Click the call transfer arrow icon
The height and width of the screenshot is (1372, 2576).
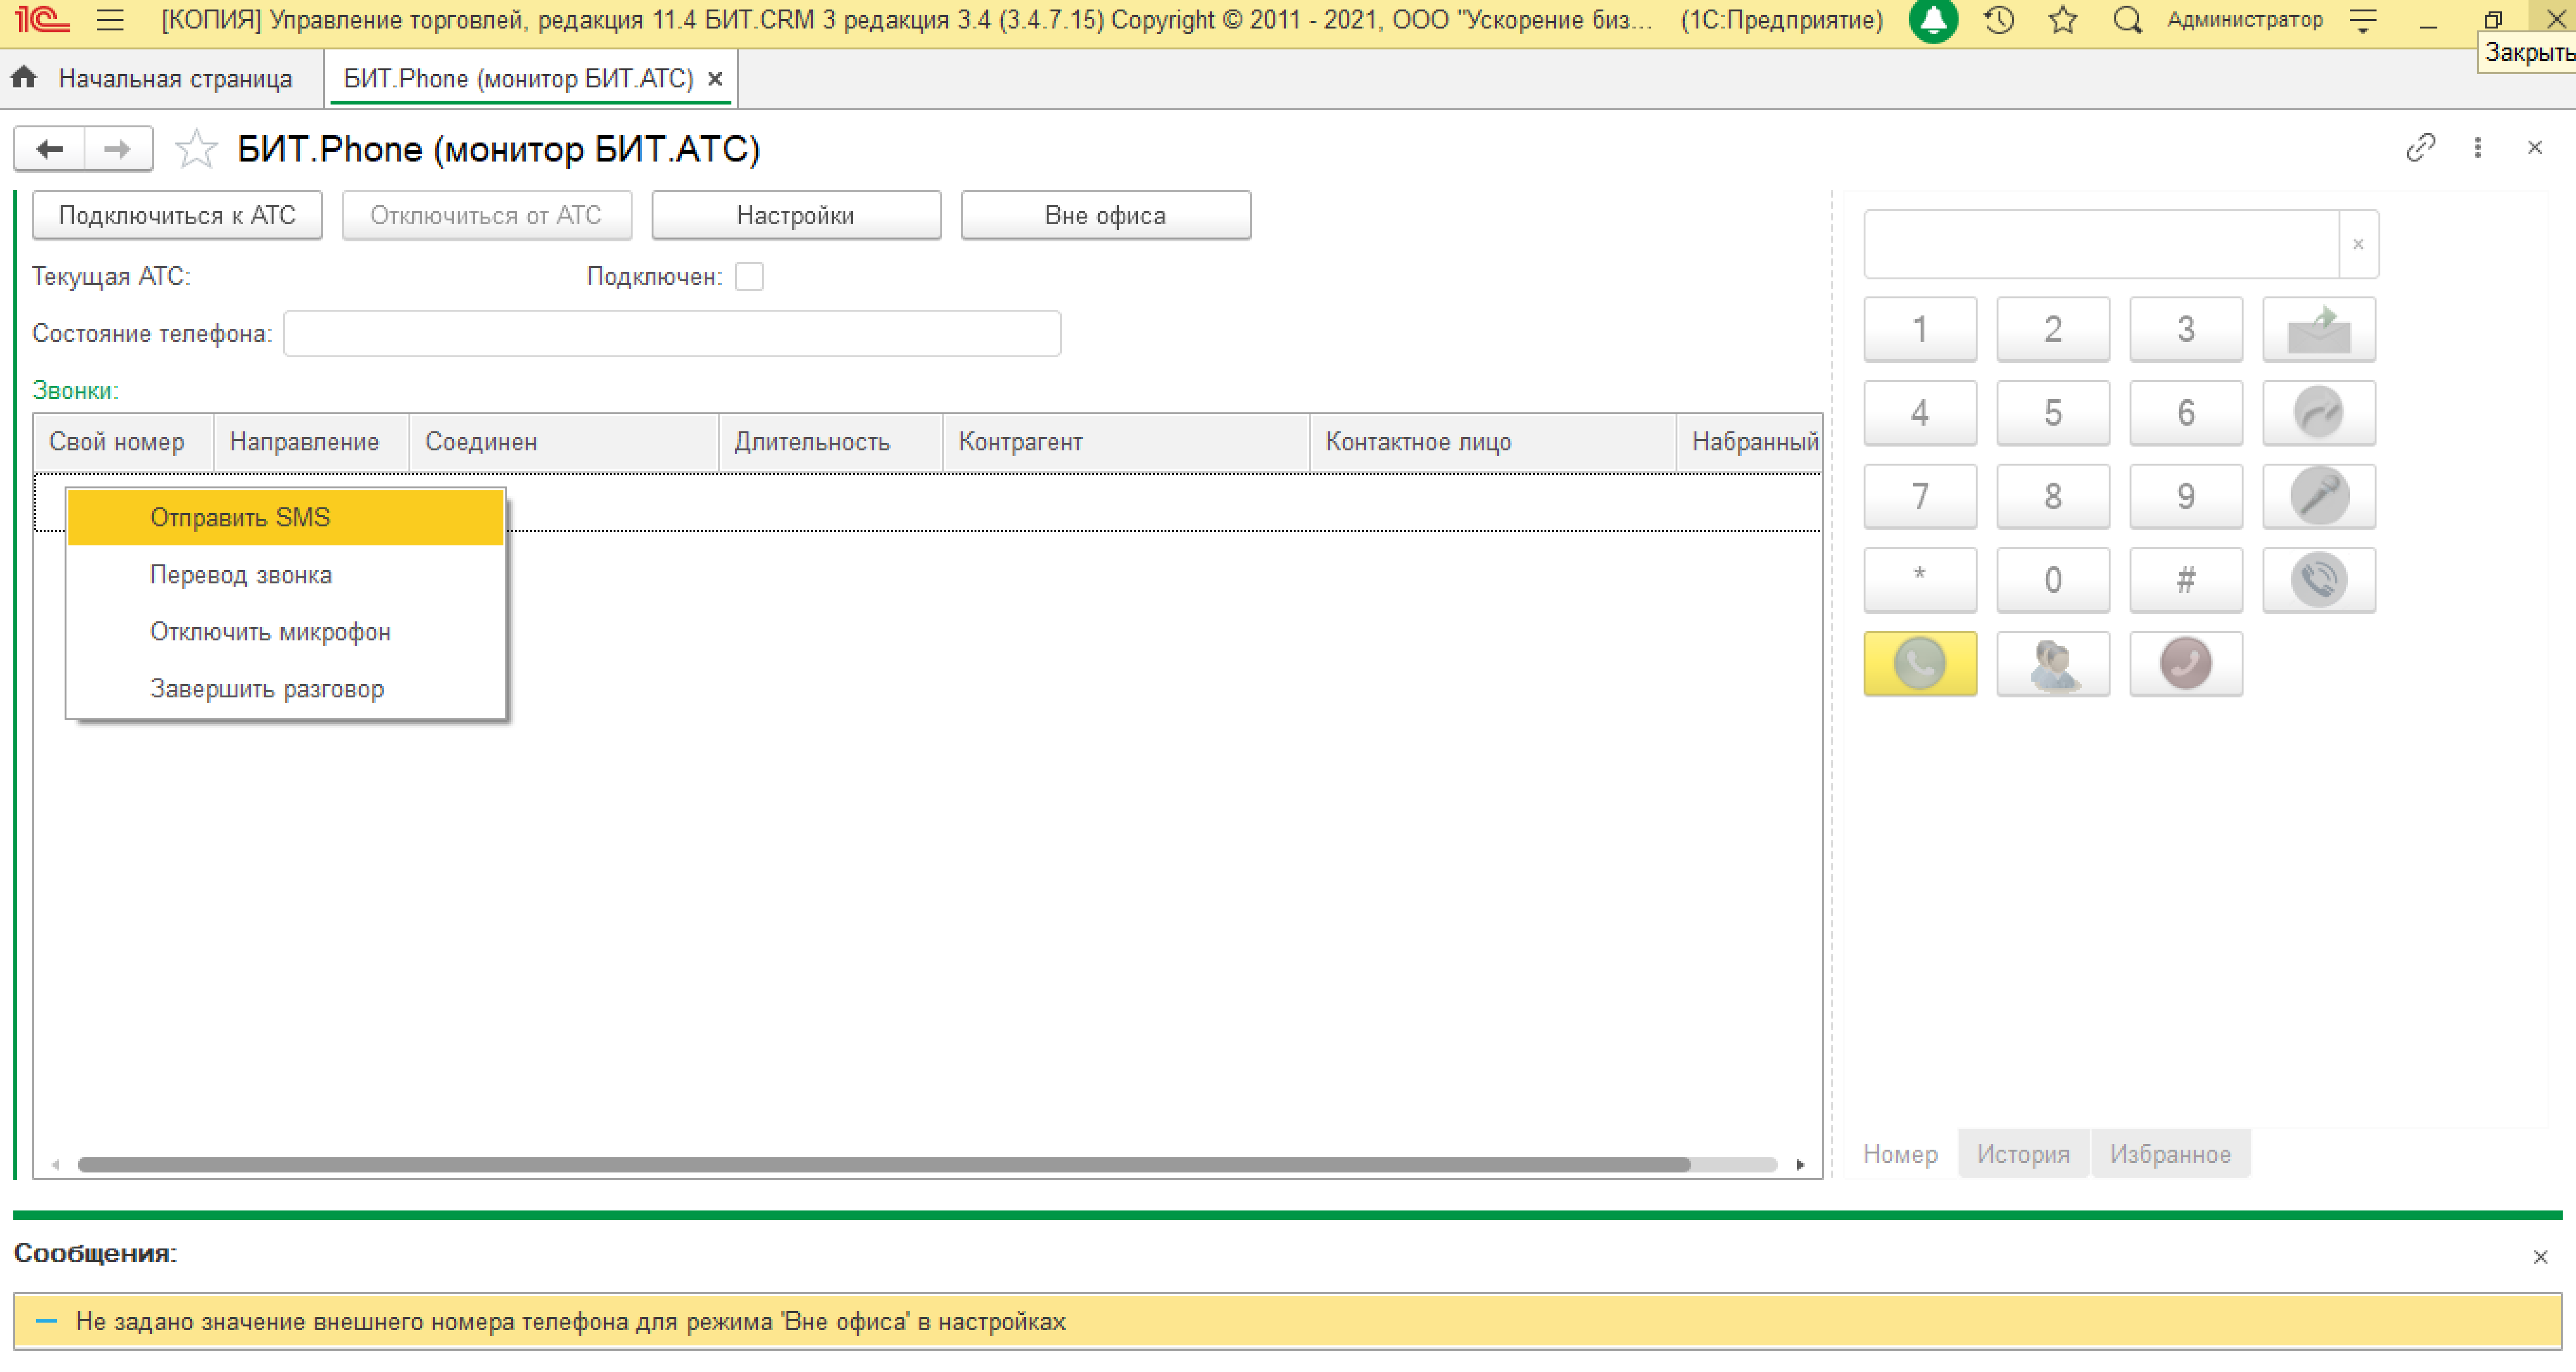pyautogui.click(x=2318, y=412)
